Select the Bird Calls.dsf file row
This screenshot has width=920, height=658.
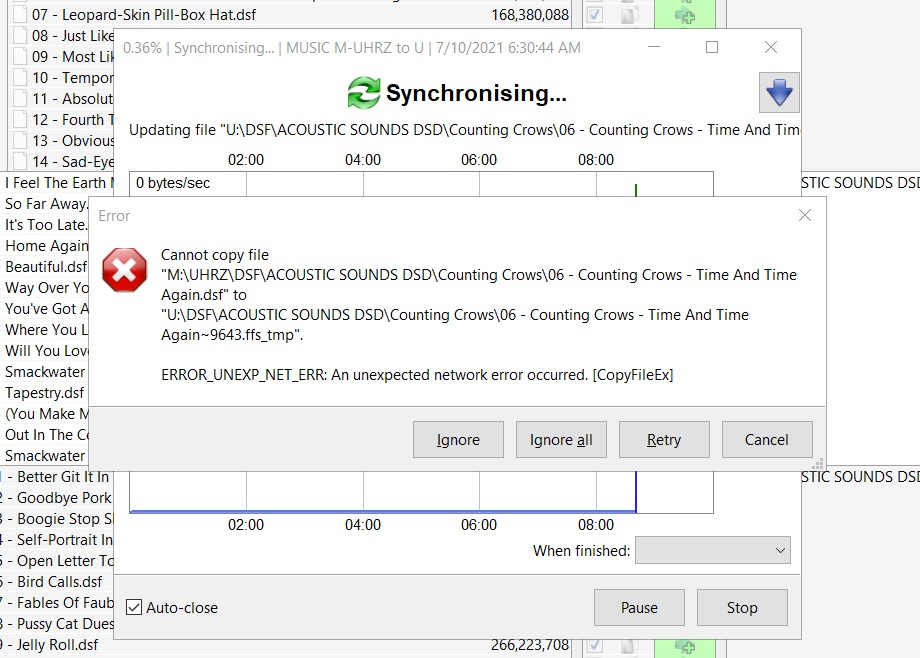pos(58,582)
